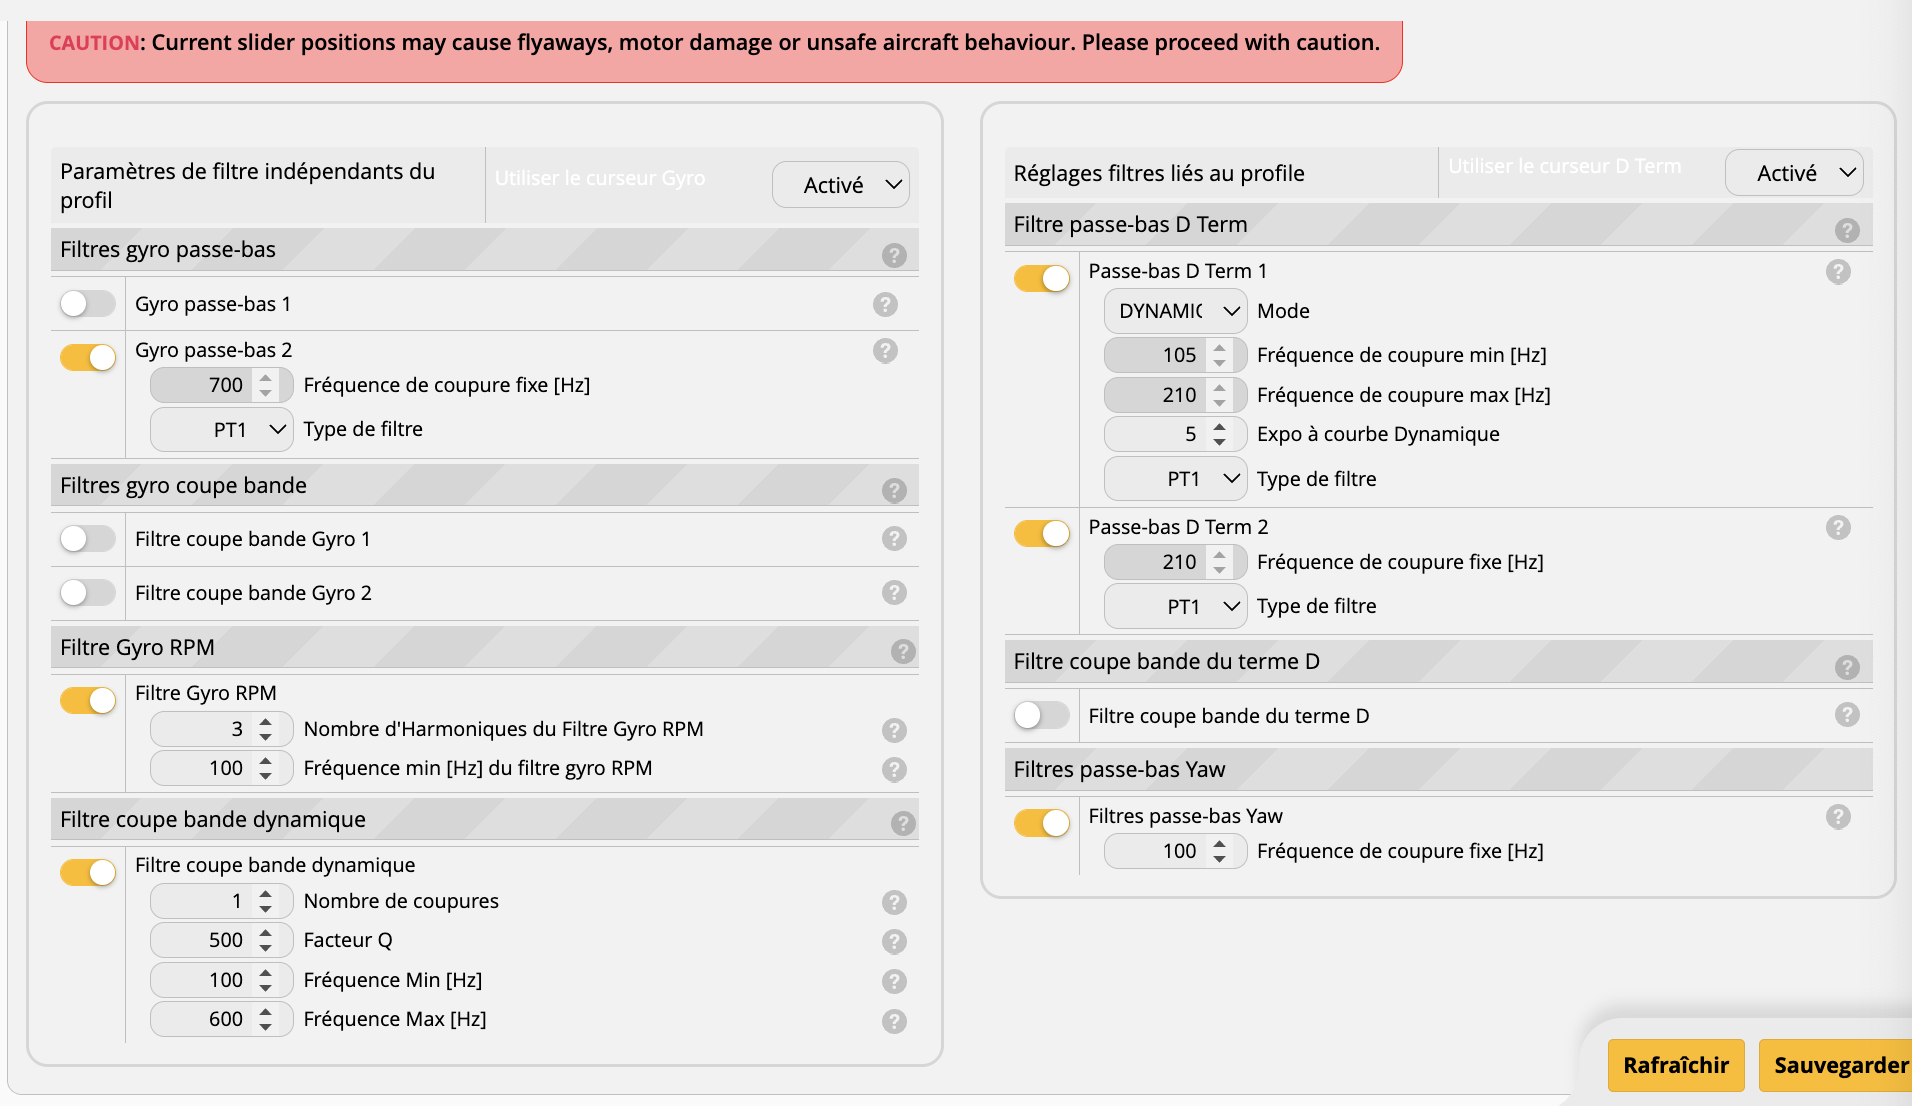Open the Activé dropdown for Gyro slider
Screen dimensions: 1912x1106
[840, 185]
